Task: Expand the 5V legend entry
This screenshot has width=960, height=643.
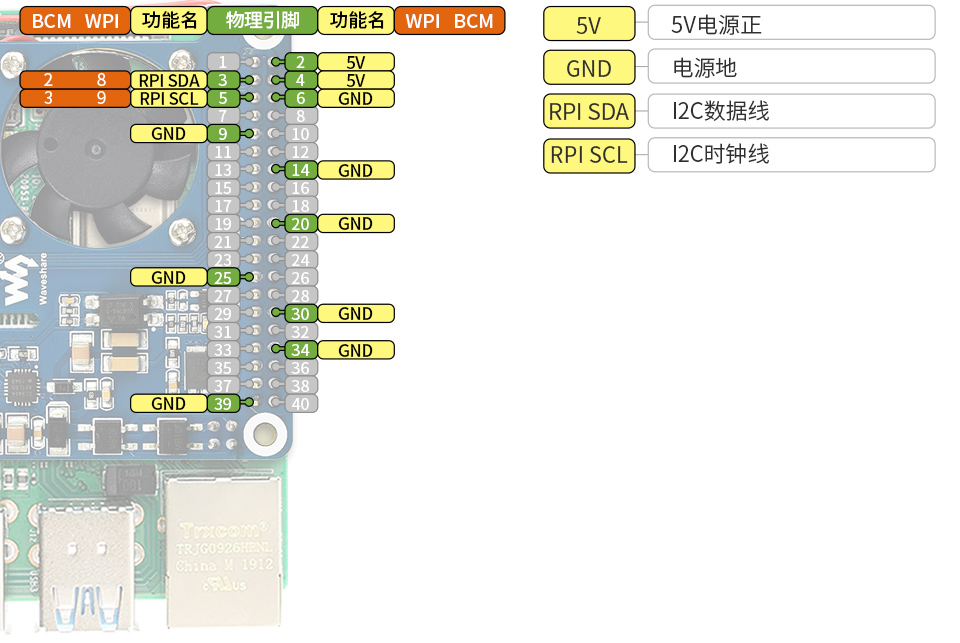Action: pos(589,24)
